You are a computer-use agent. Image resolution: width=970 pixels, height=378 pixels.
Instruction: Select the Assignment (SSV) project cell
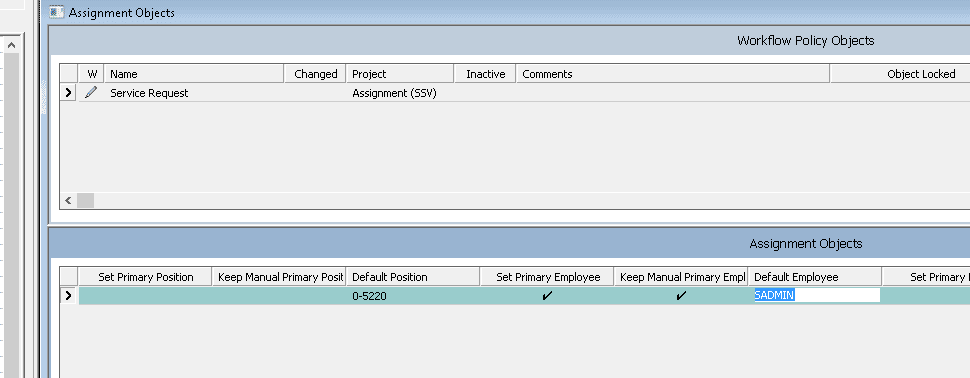pyautogui.click(x=400, y=93)
